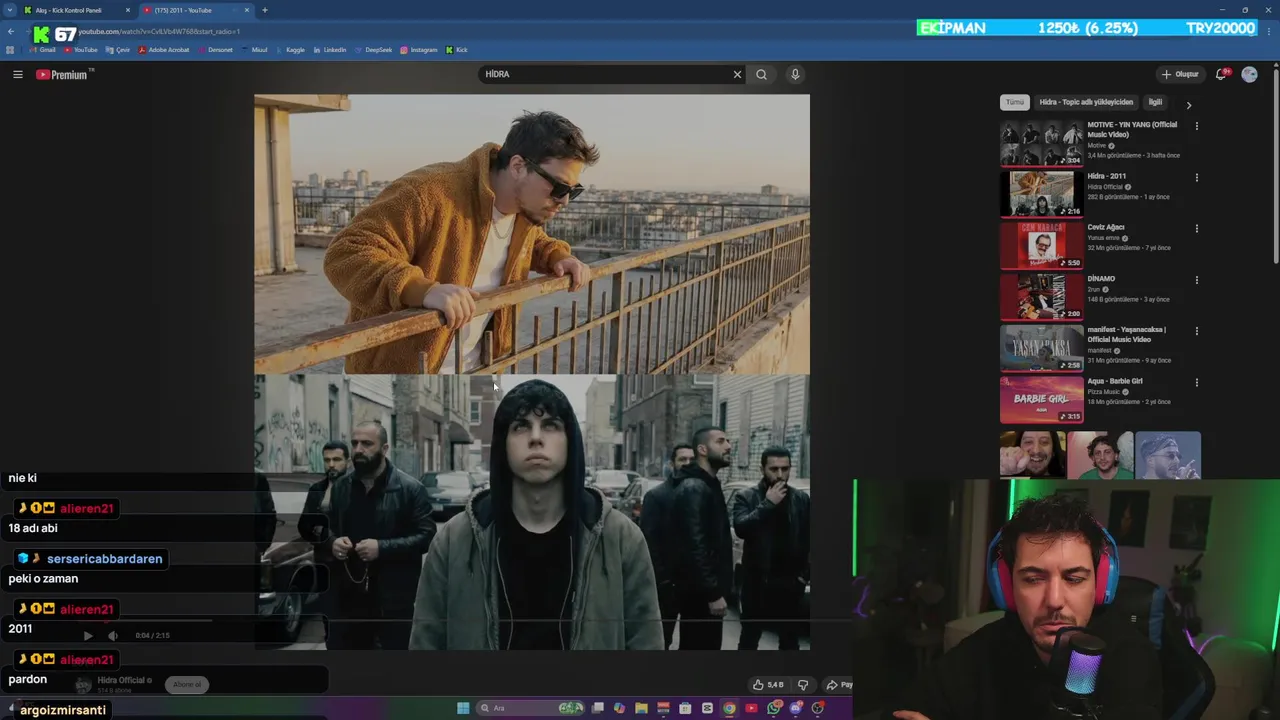Open the YouTube notifications bell

click(x=1221, y=74)
